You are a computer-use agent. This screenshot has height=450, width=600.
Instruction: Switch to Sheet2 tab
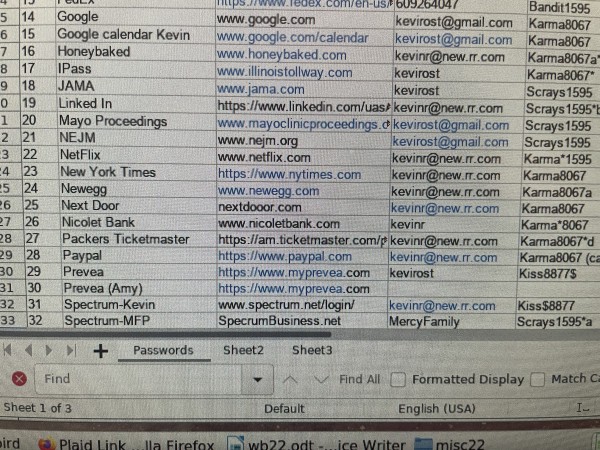point(243,350)
